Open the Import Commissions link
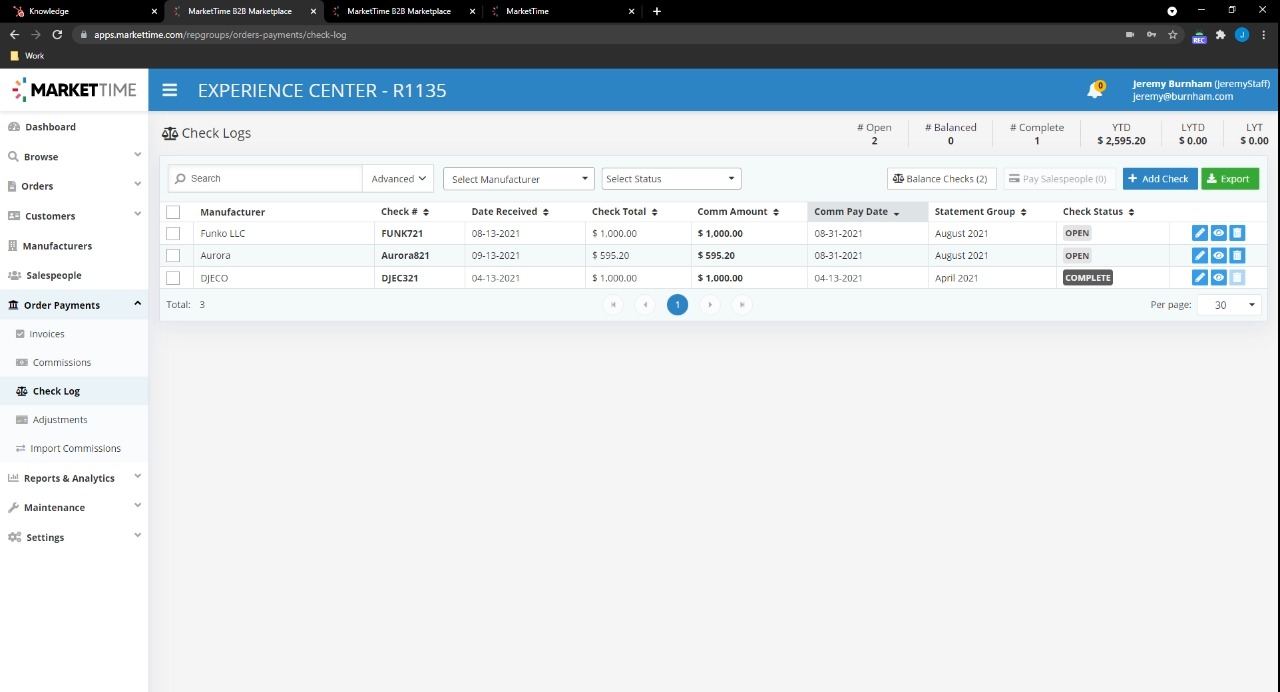This screenshot has width=1280, height=692. pyautogui.click(x=75, y=448)
